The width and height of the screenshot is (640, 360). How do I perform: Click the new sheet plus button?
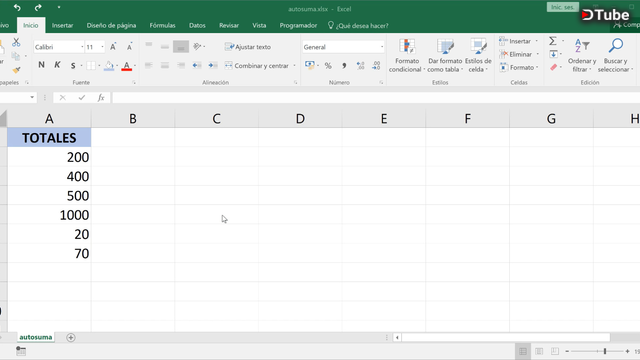click(x=71, y=338)
